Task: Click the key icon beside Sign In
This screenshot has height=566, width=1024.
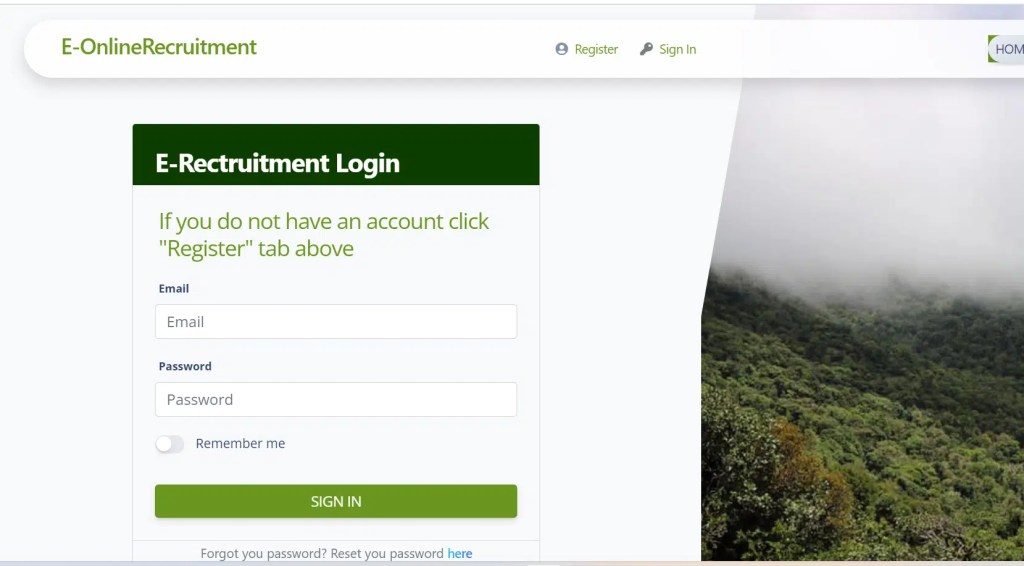Action: pyautogui.click(x=647, y=49)
